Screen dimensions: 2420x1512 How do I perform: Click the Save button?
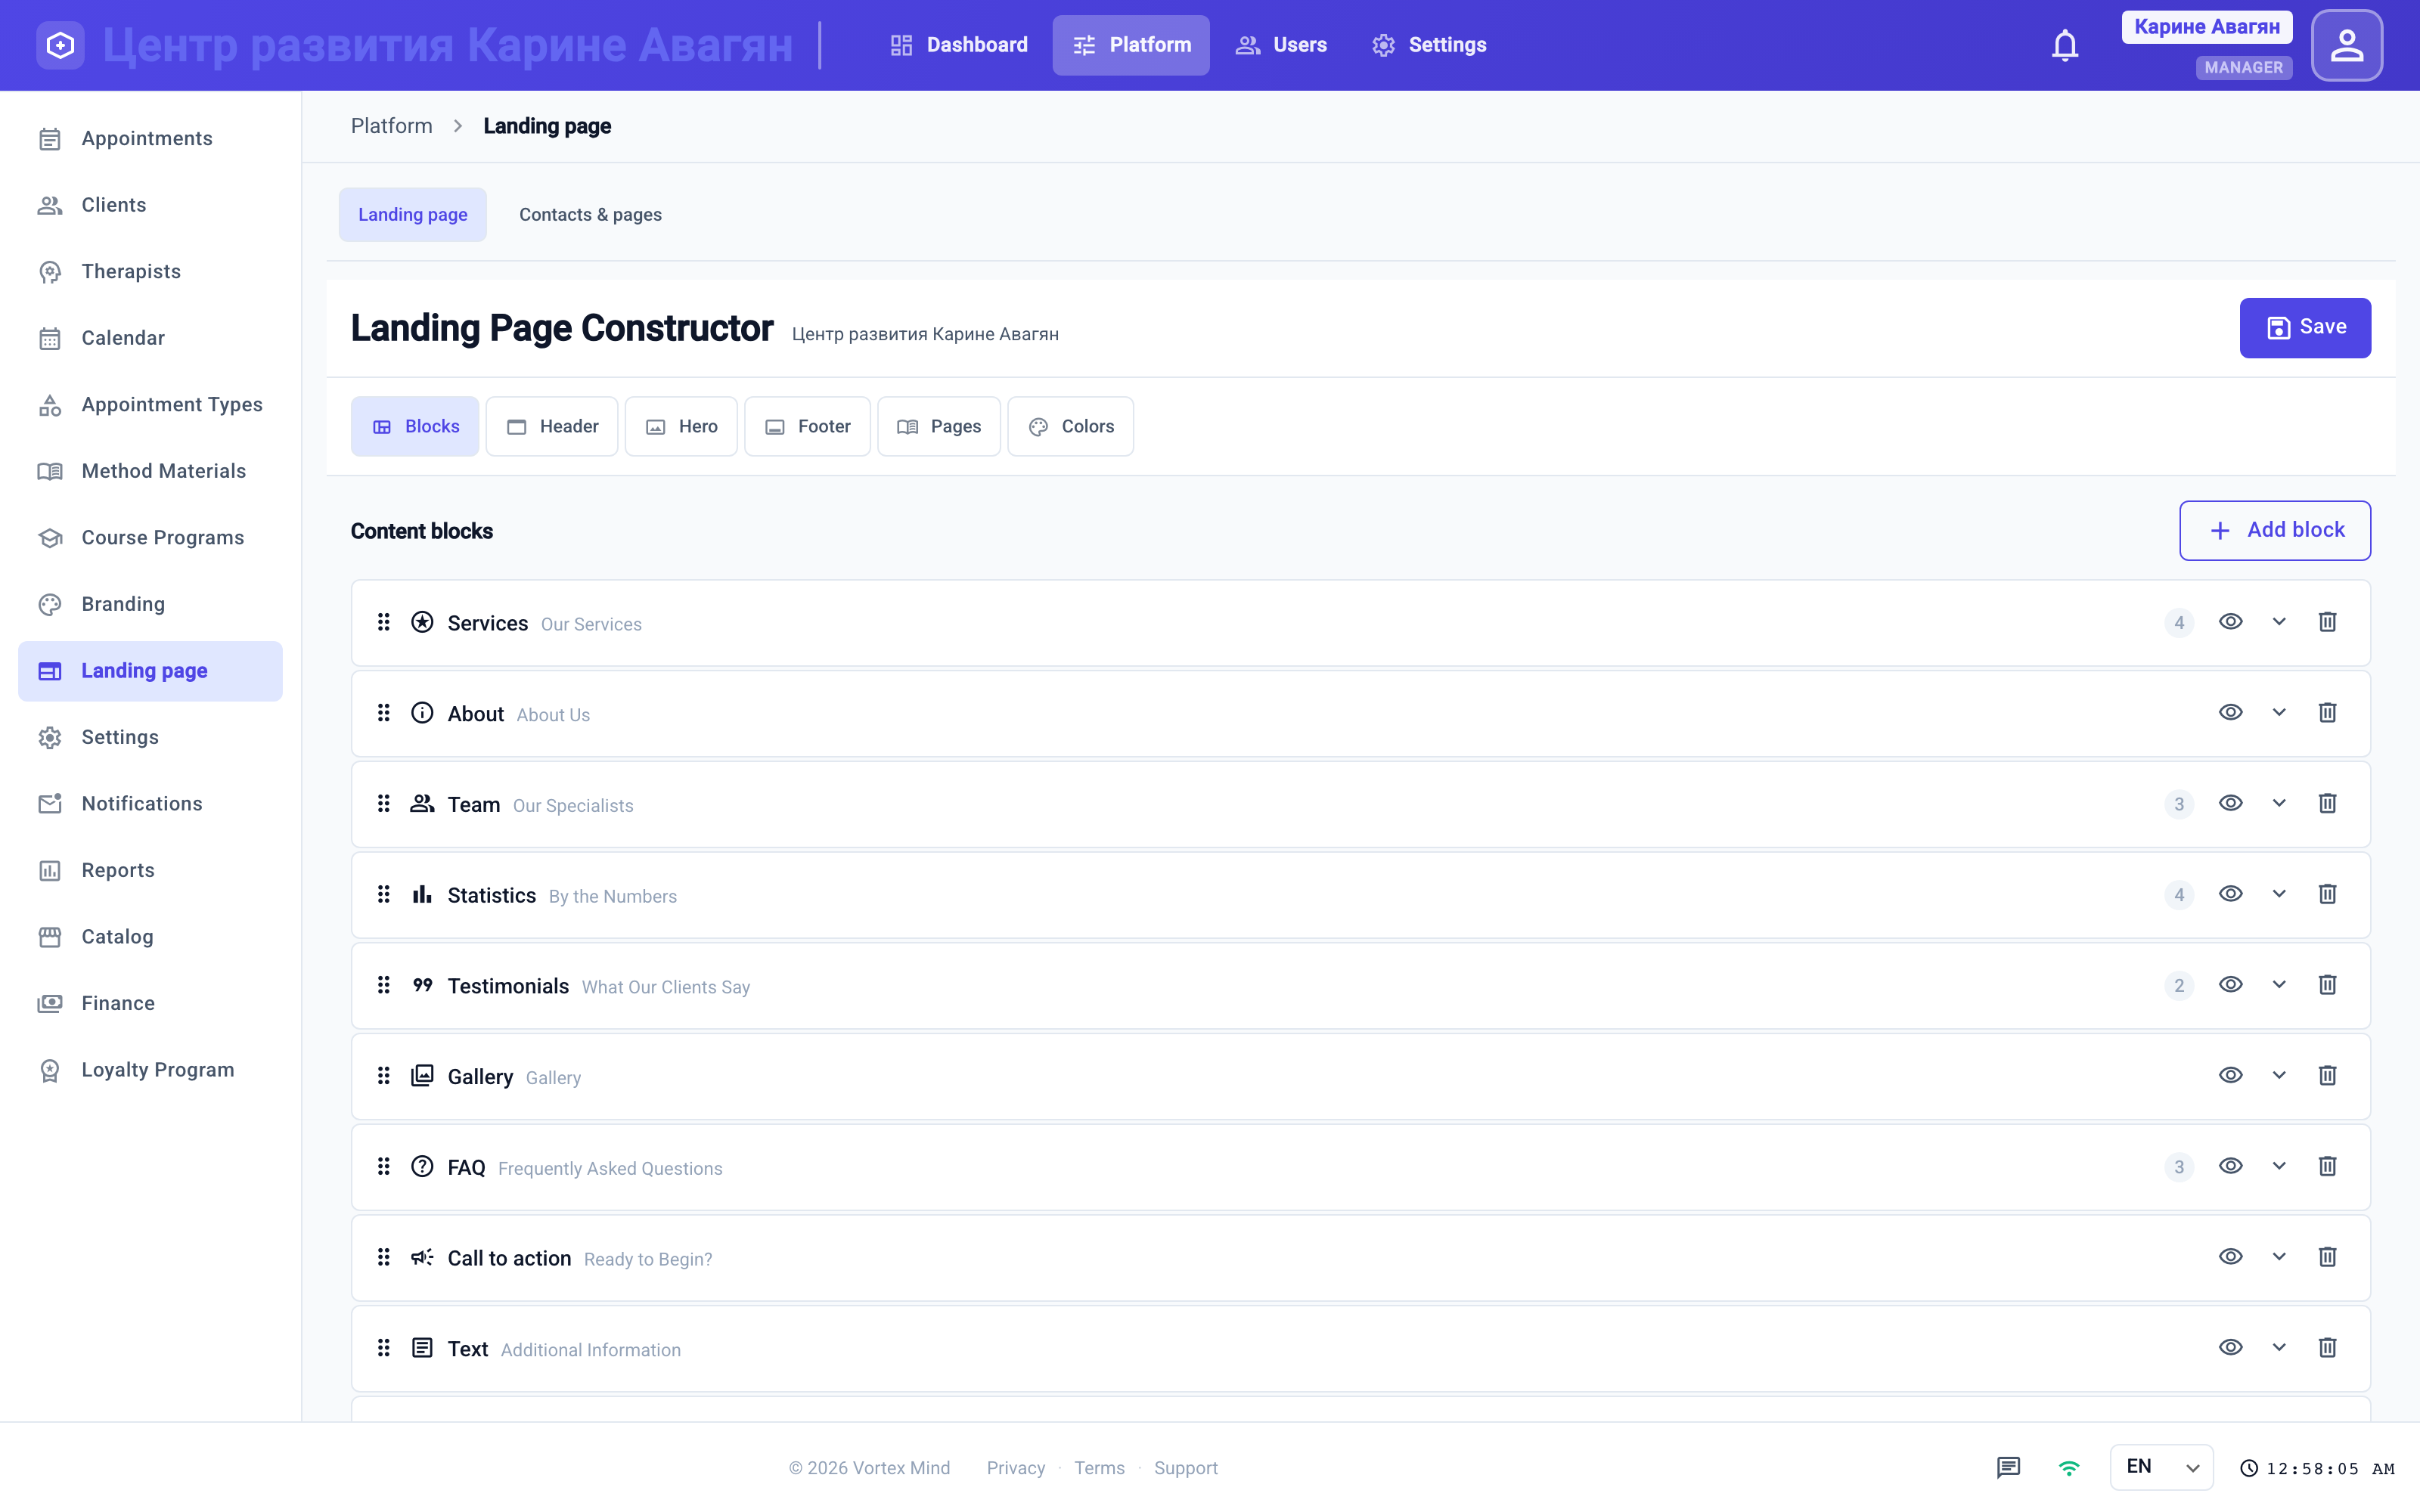pos(2305,328)
